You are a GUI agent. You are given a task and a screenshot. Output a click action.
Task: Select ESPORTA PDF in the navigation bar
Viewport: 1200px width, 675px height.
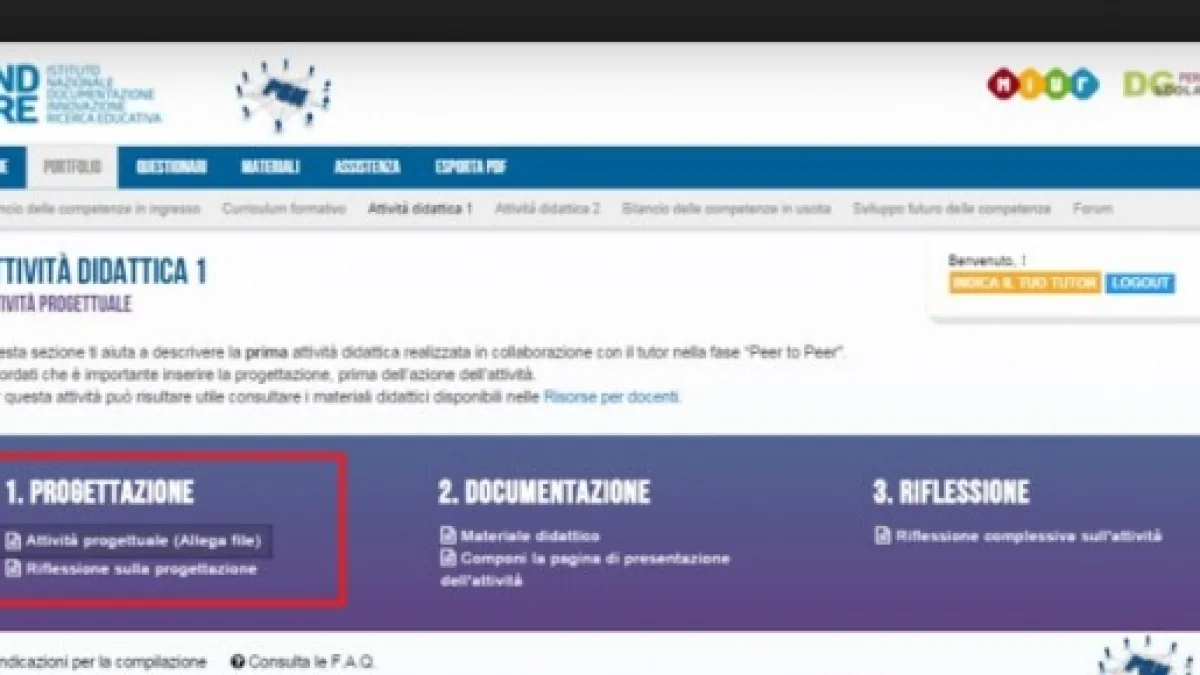470,167
